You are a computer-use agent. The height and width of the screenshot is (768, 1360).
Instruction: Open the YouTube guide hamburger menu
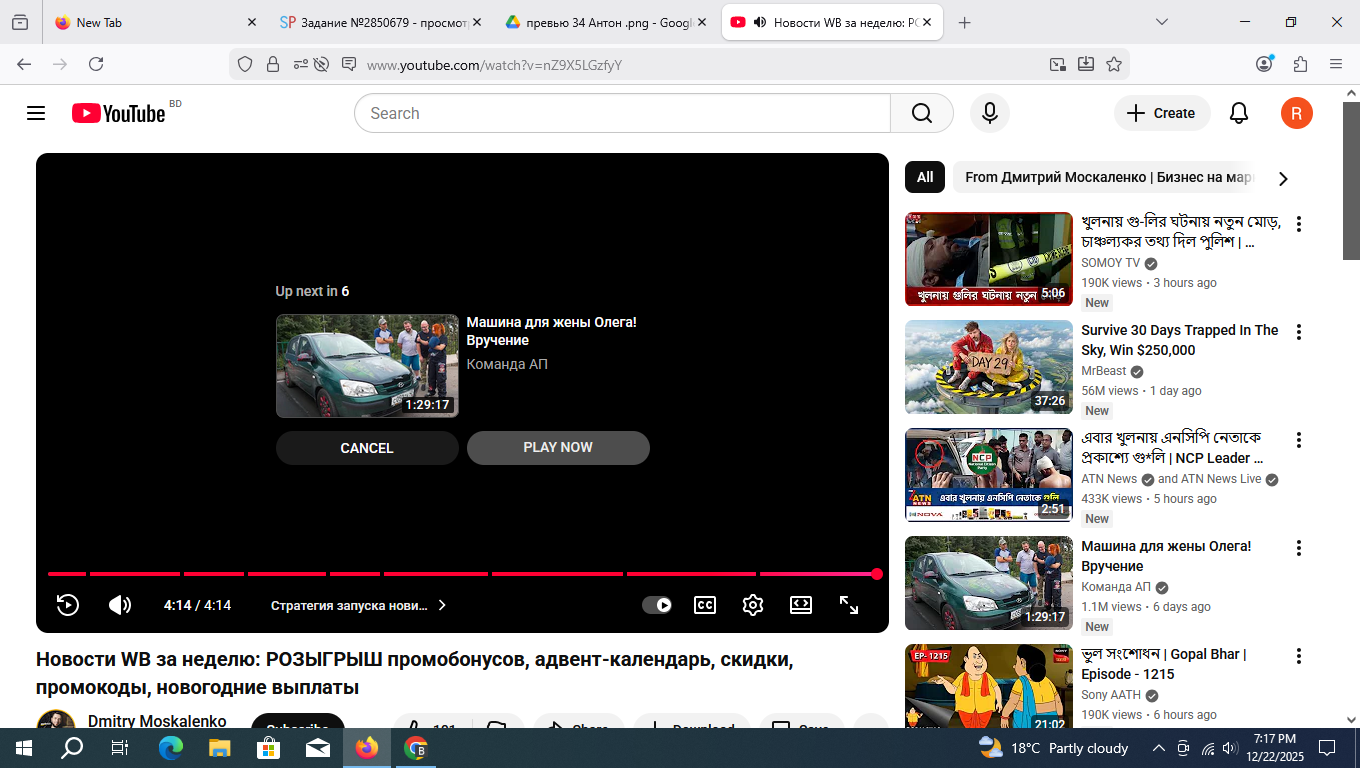click(36, 113)
